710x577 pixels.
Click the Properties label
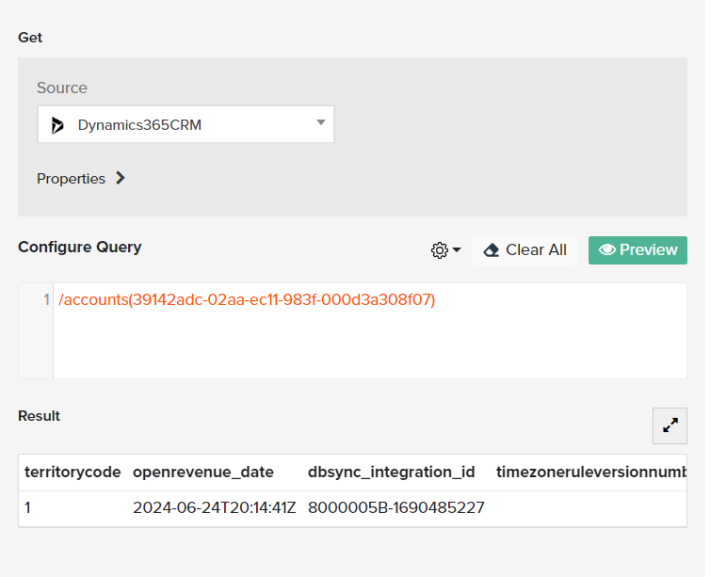pos(71,179)
